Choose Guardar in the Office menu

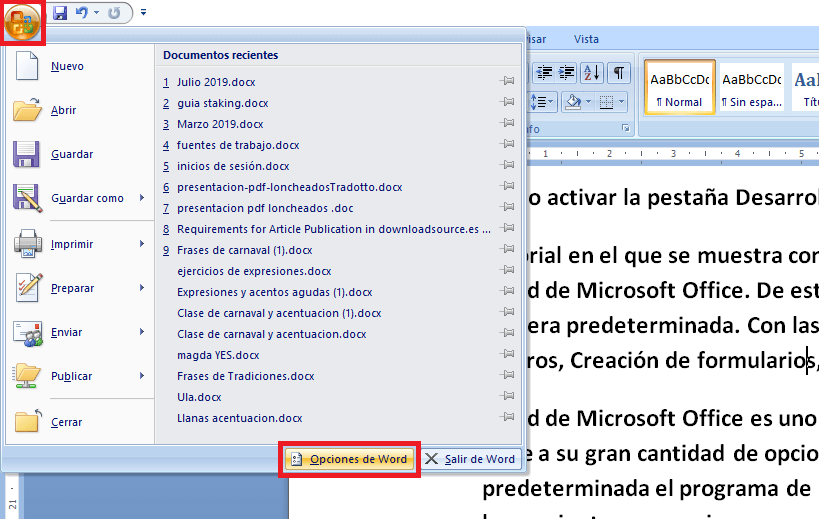pos(78,154)
